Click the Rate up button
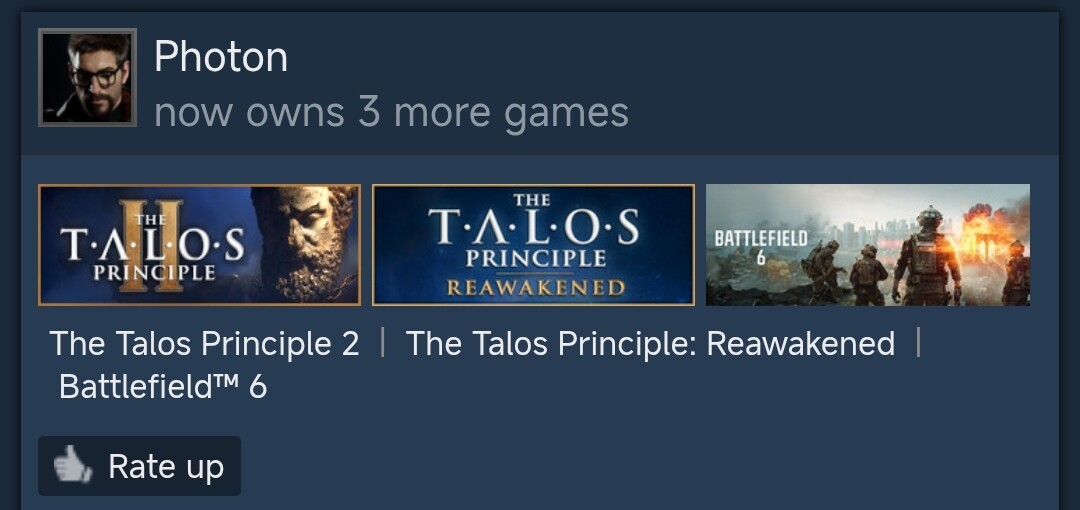 [x=139, y=466]
